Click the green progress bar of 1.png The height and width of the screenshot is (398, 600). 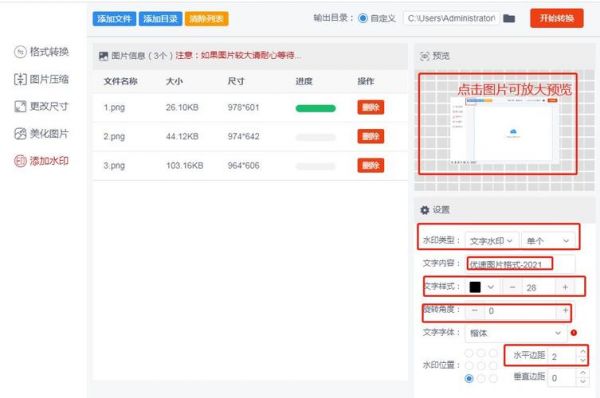click(316, 108)
